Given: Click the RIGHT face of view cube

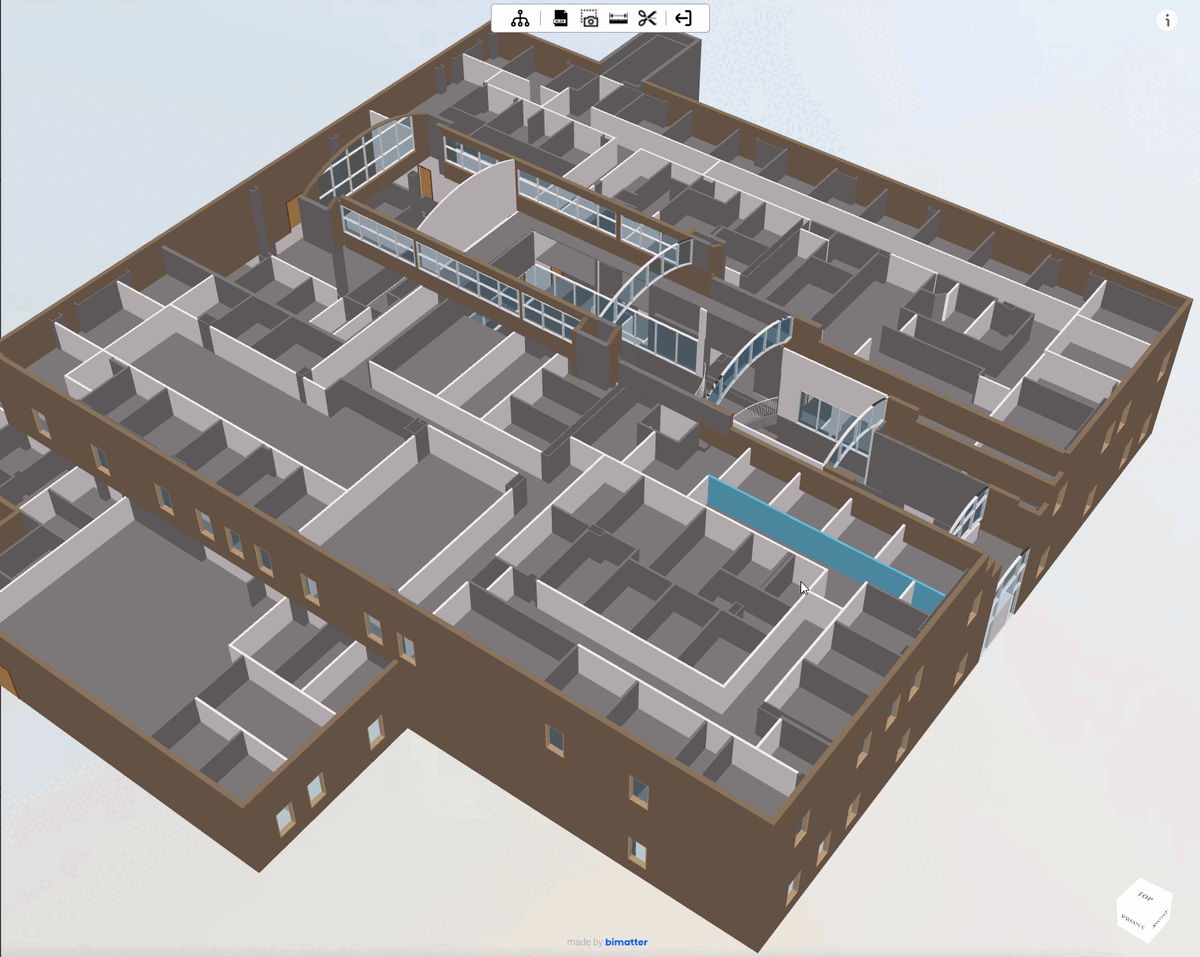Looking at the screenshot, I should (x=1160, y=921).
